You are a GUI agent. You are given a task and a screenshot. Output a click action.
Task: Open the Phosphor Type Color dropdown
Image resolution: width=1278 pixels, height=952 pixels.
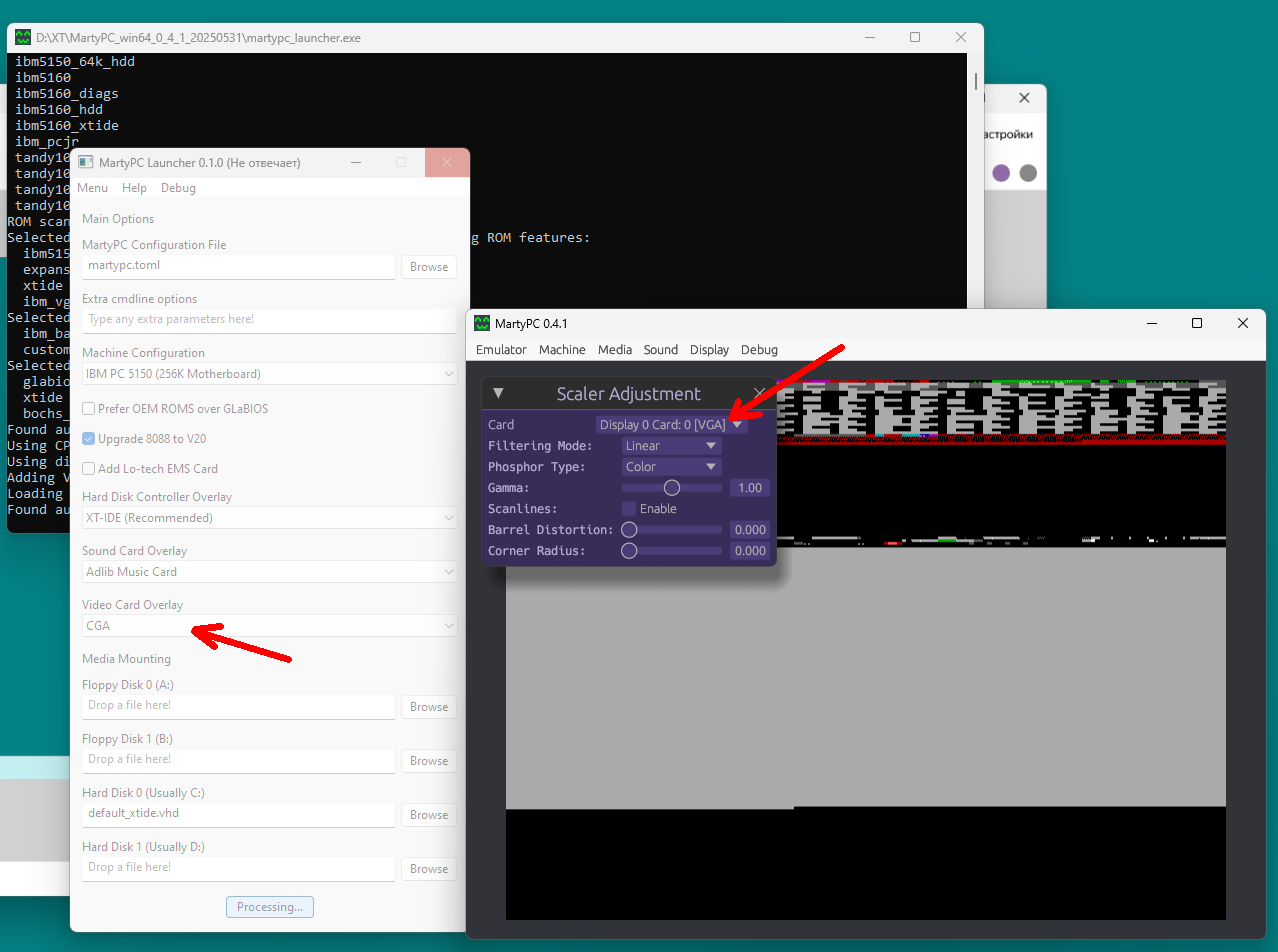671,467
